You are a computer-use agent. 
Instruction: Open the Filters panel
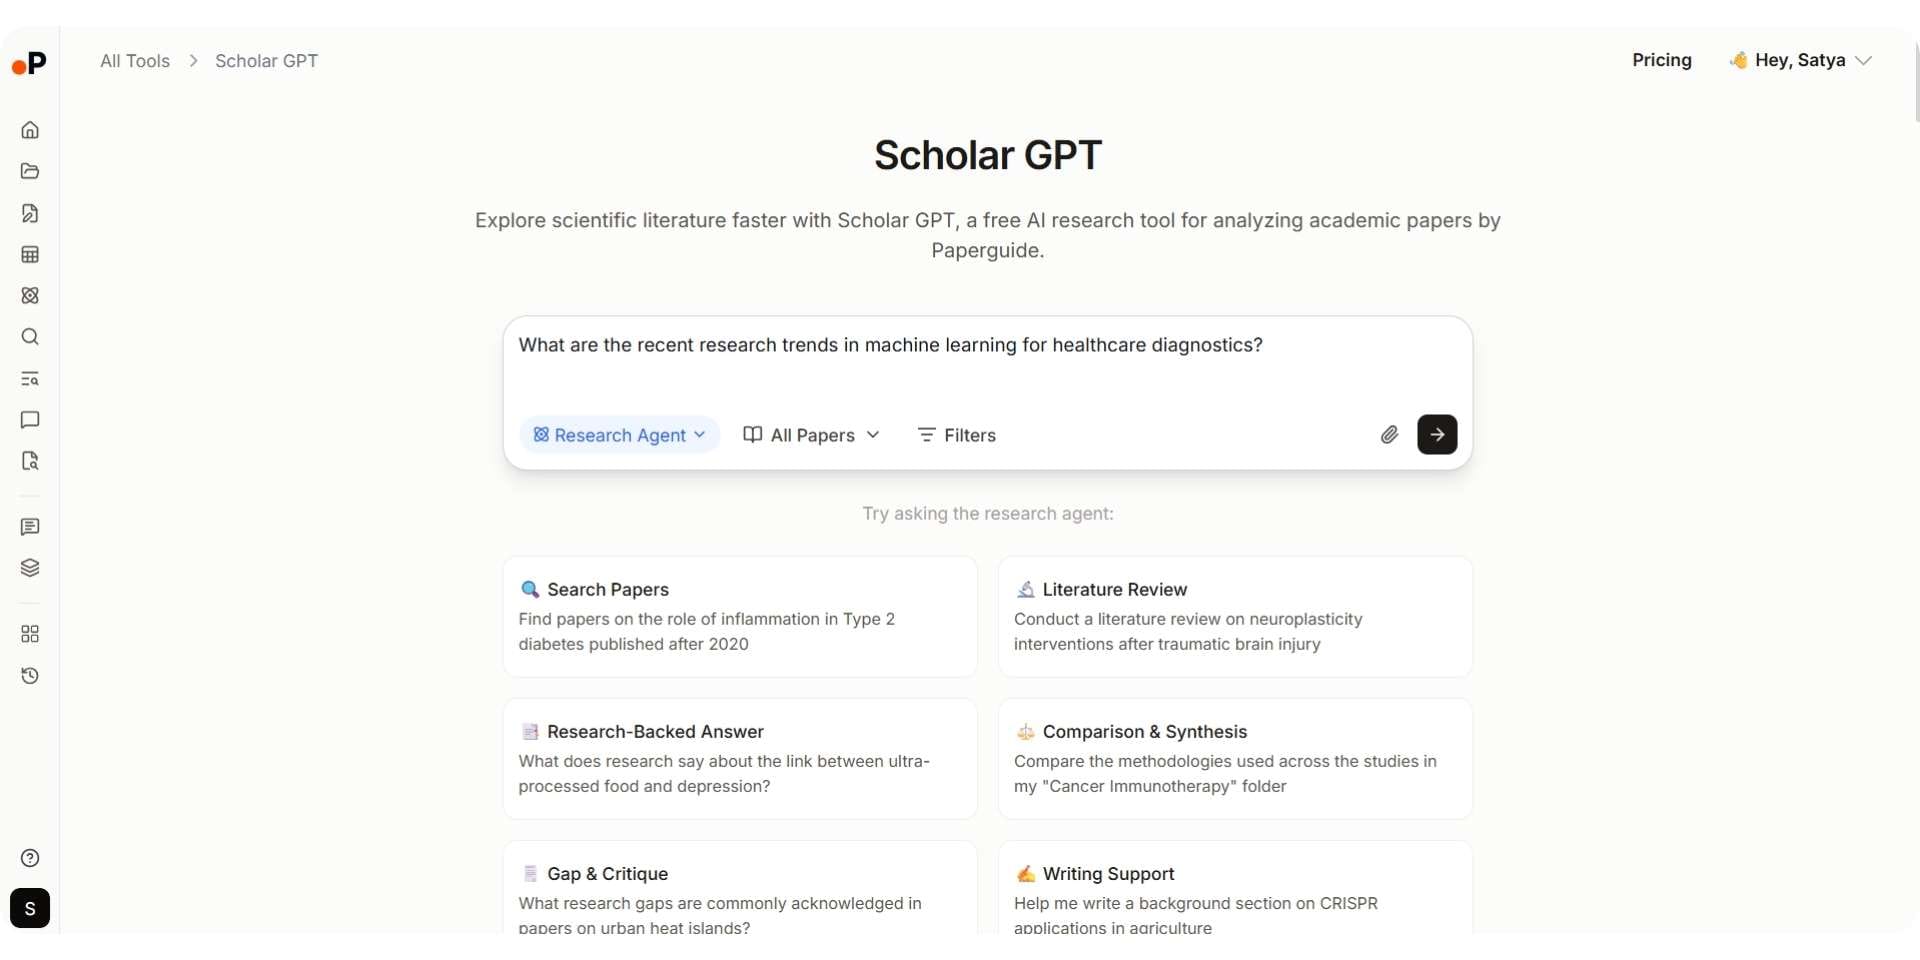pyautogui.click(x=956, y=434)
